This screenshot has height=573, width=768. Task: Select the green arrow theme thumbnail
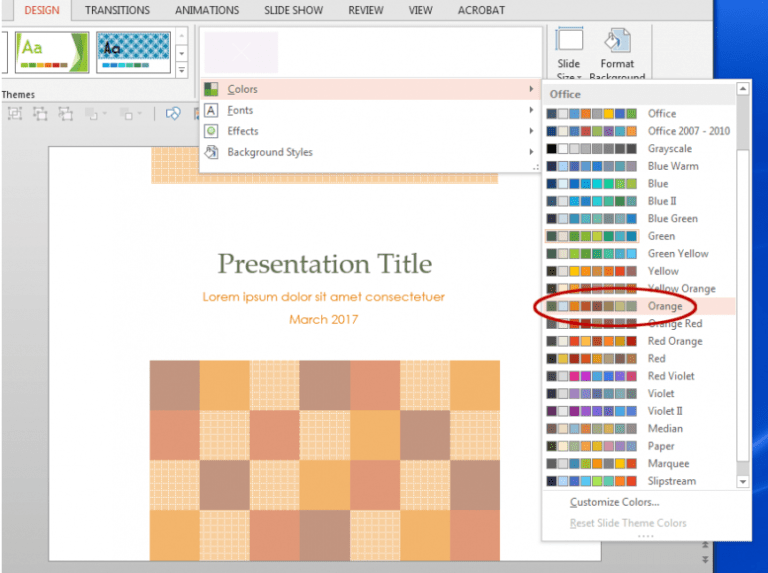point(52,52)
